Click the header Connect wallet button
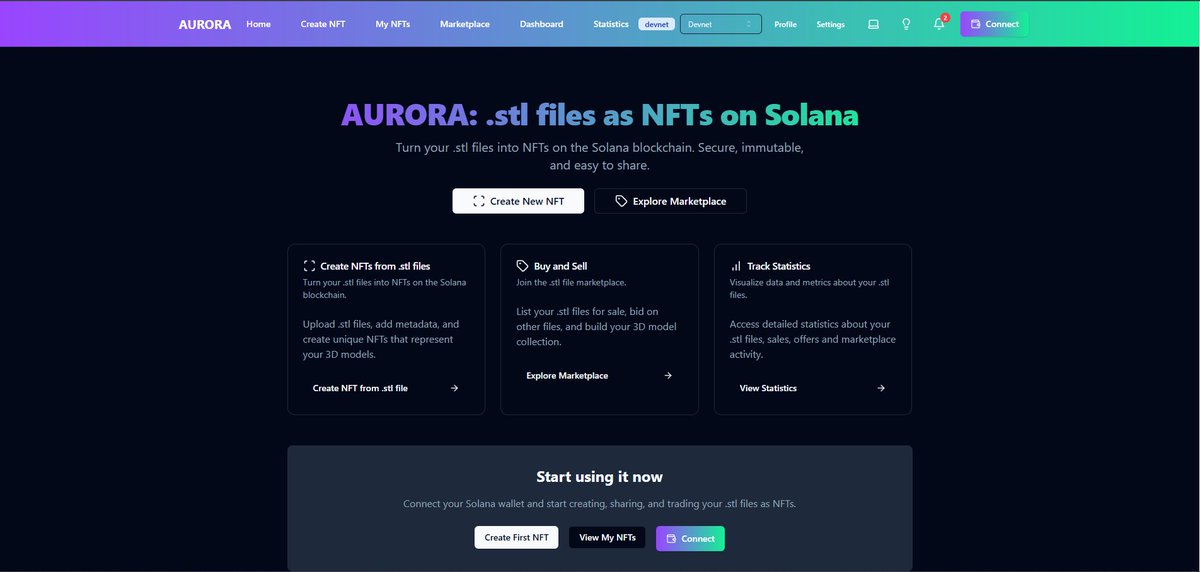Screen dimensions: 1200x572 pyautogui.click(x=994, y=24)
